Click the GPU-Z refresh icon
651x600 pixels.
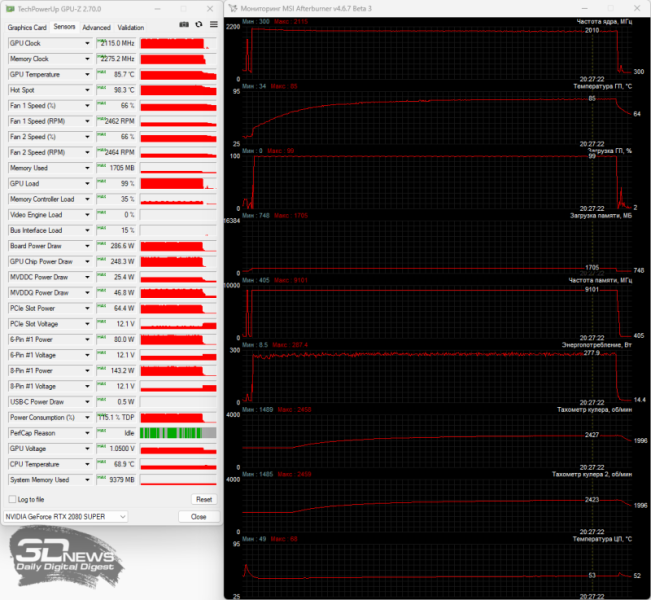(x=199, y=24)
